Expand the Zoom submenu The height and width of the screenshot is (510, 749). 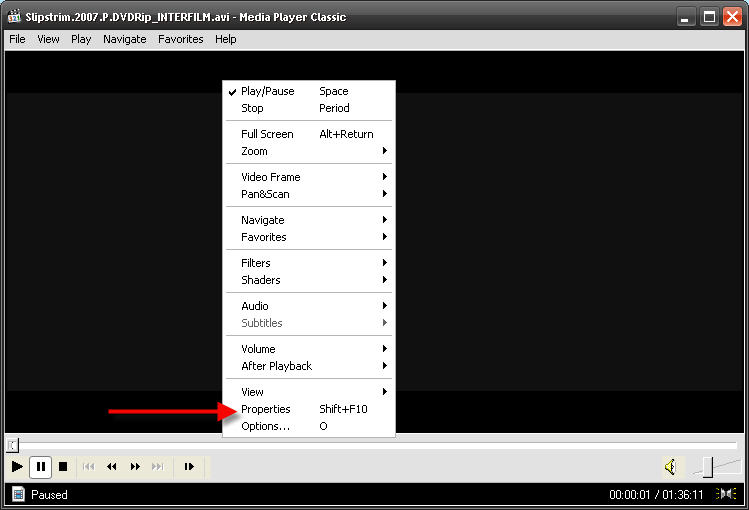click(x=309, y=151)
